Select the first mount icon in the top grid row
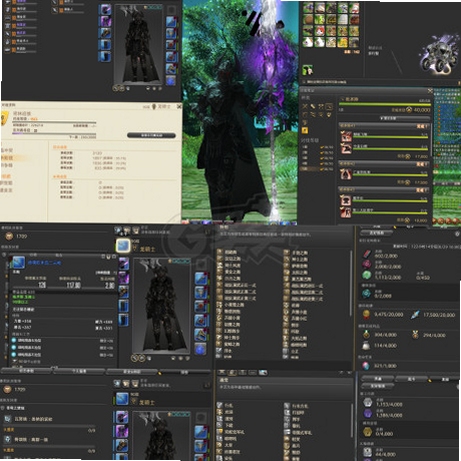 [308, 8]
